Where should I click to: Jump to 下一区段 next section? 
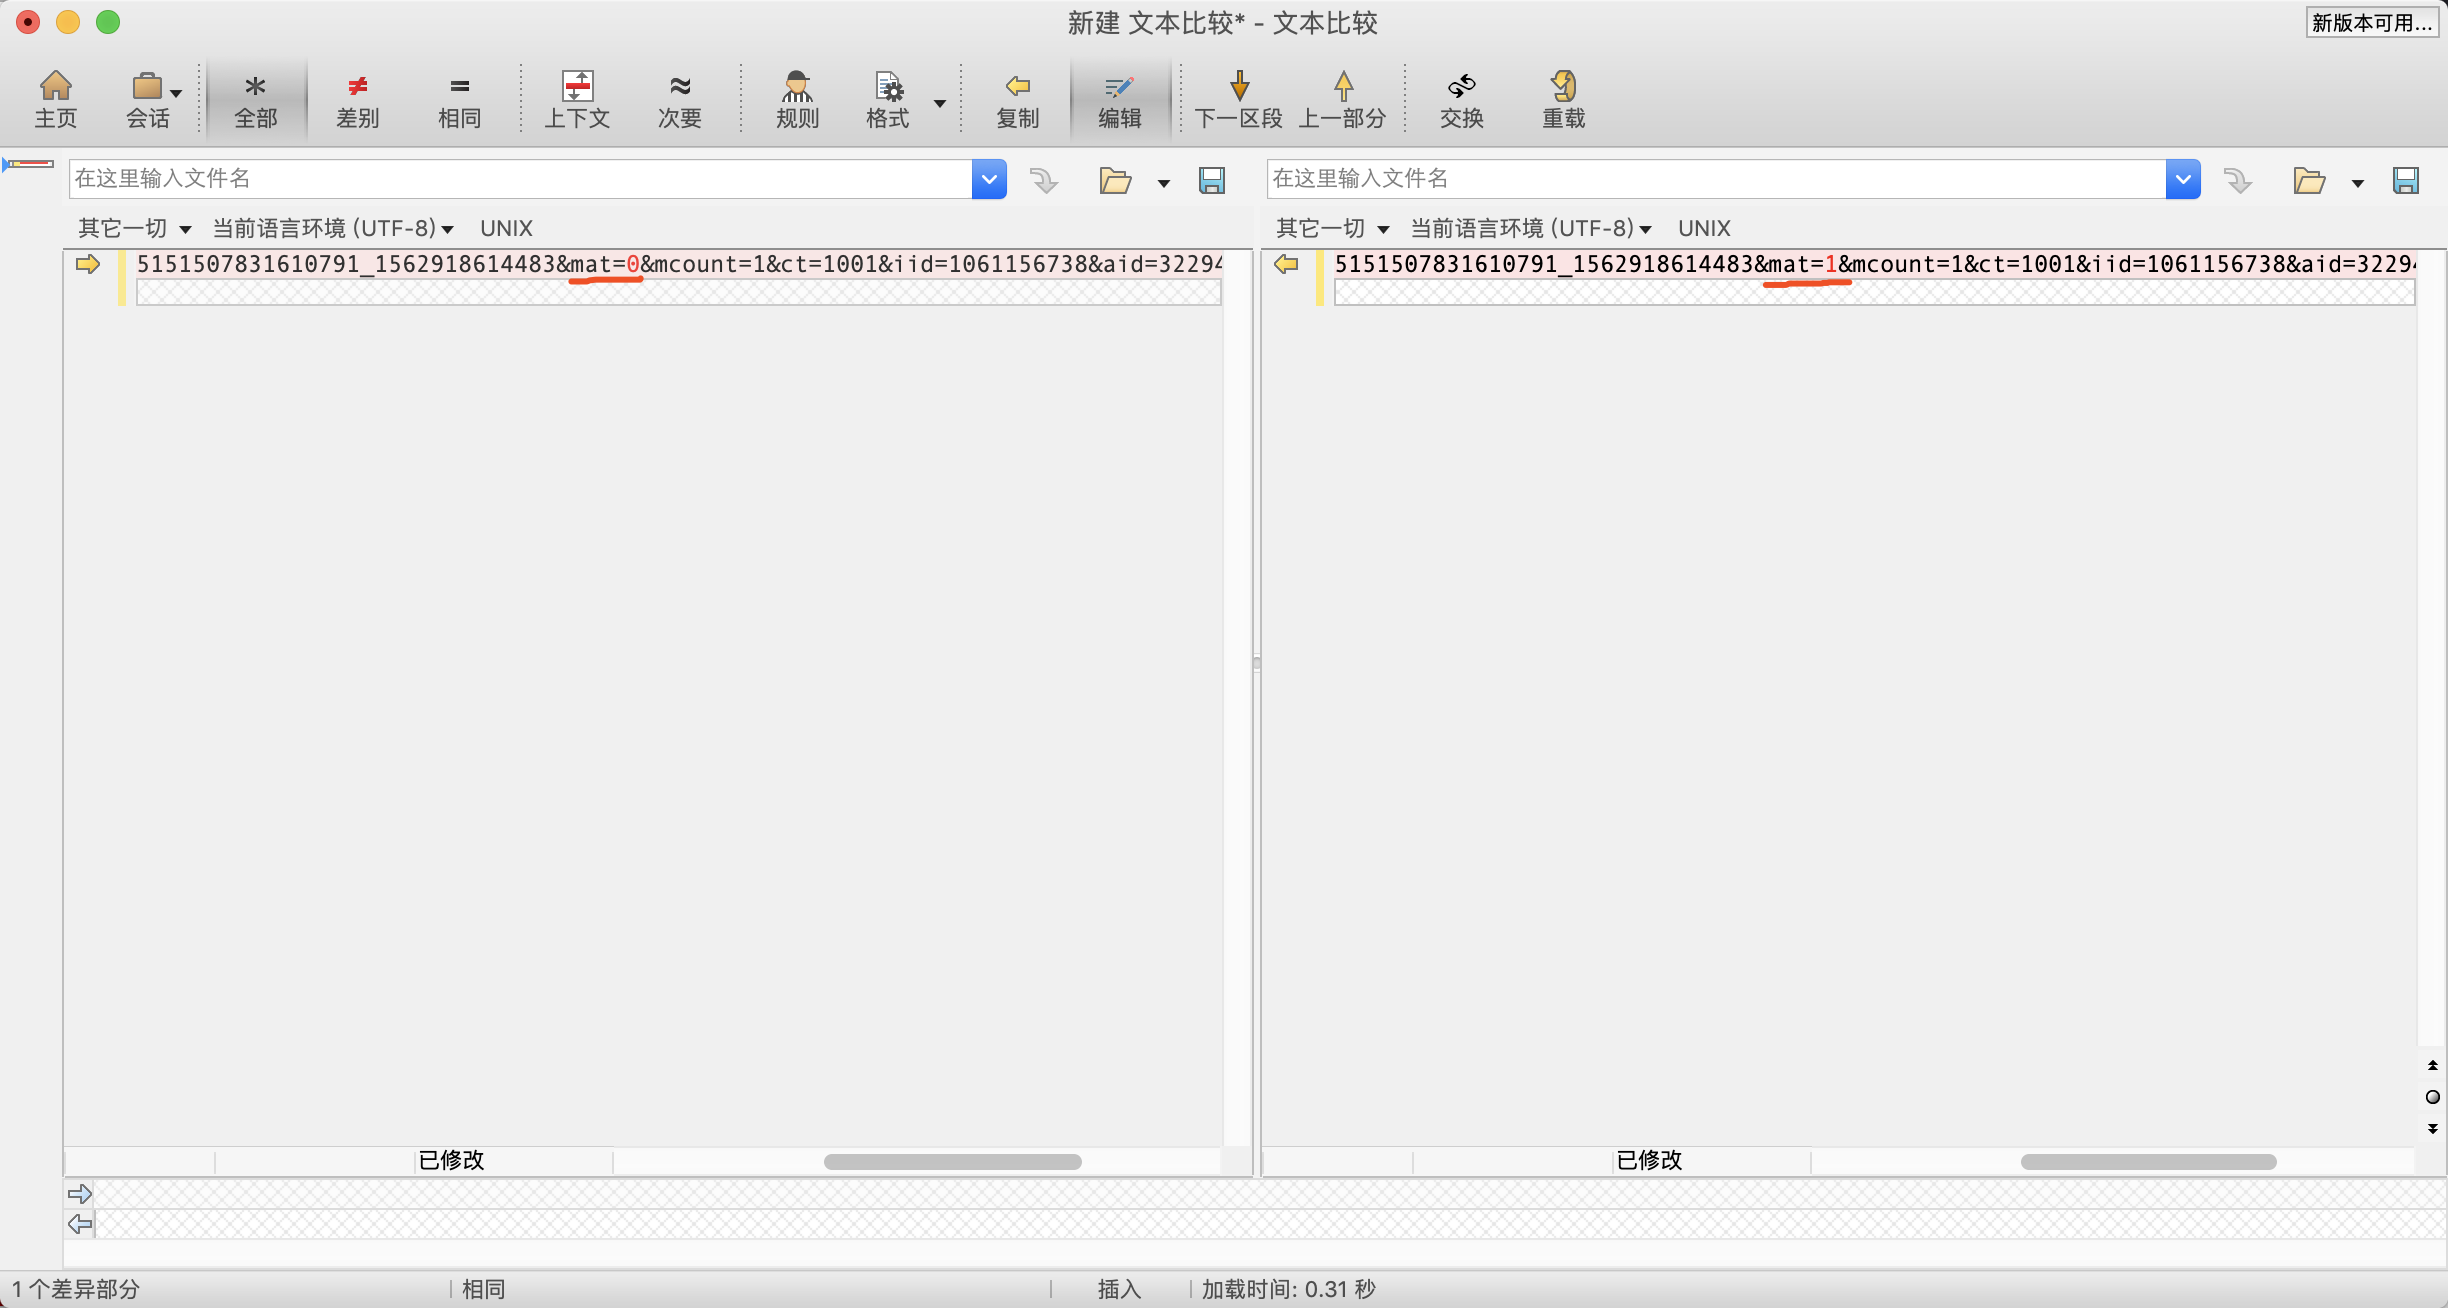point(1239,99)
